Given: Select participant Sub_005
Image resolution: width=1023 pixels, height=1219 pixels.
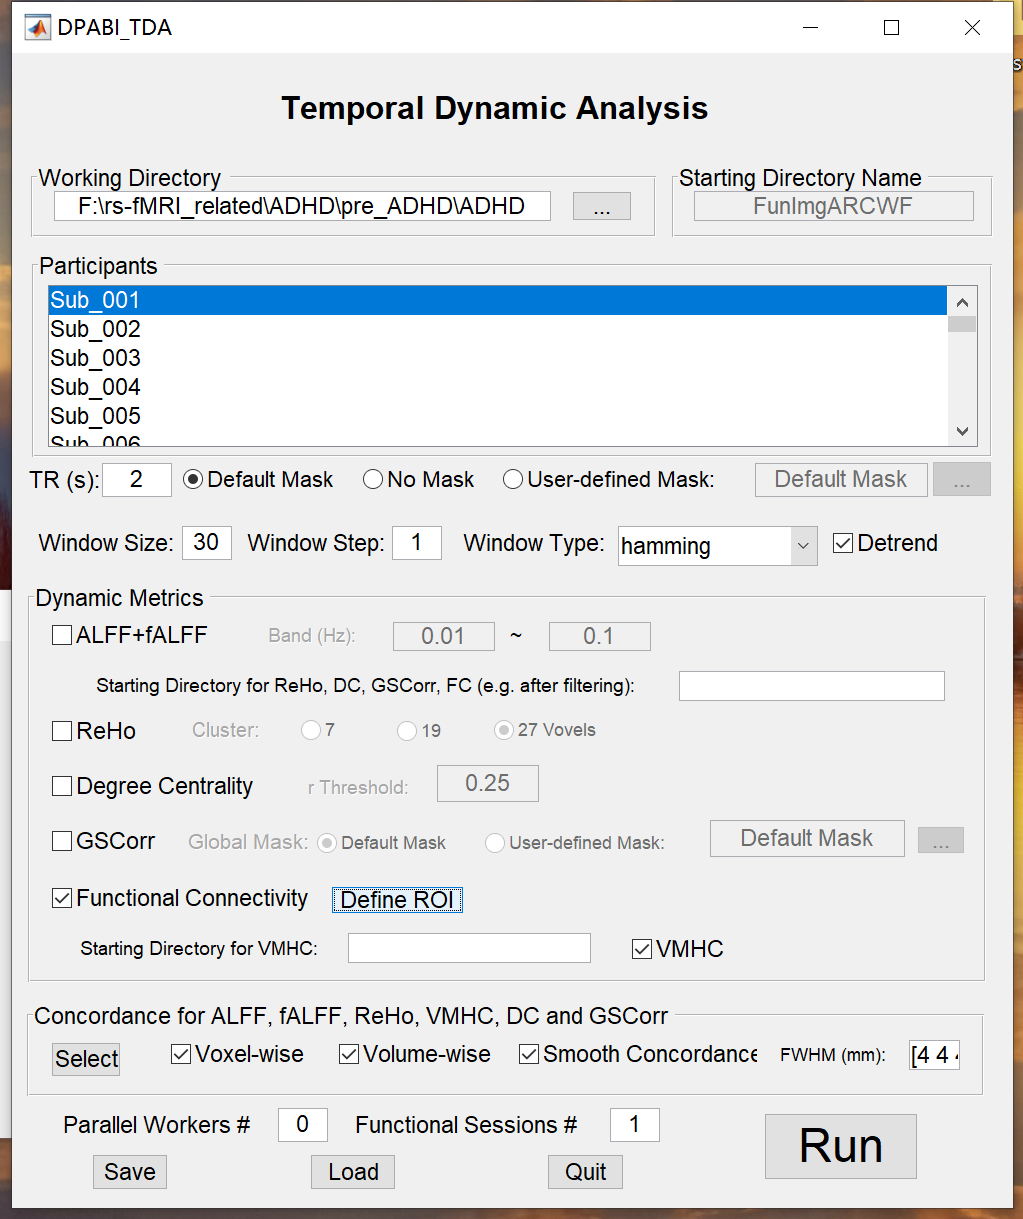Looking at the screenshot, I should click(497, 416).
